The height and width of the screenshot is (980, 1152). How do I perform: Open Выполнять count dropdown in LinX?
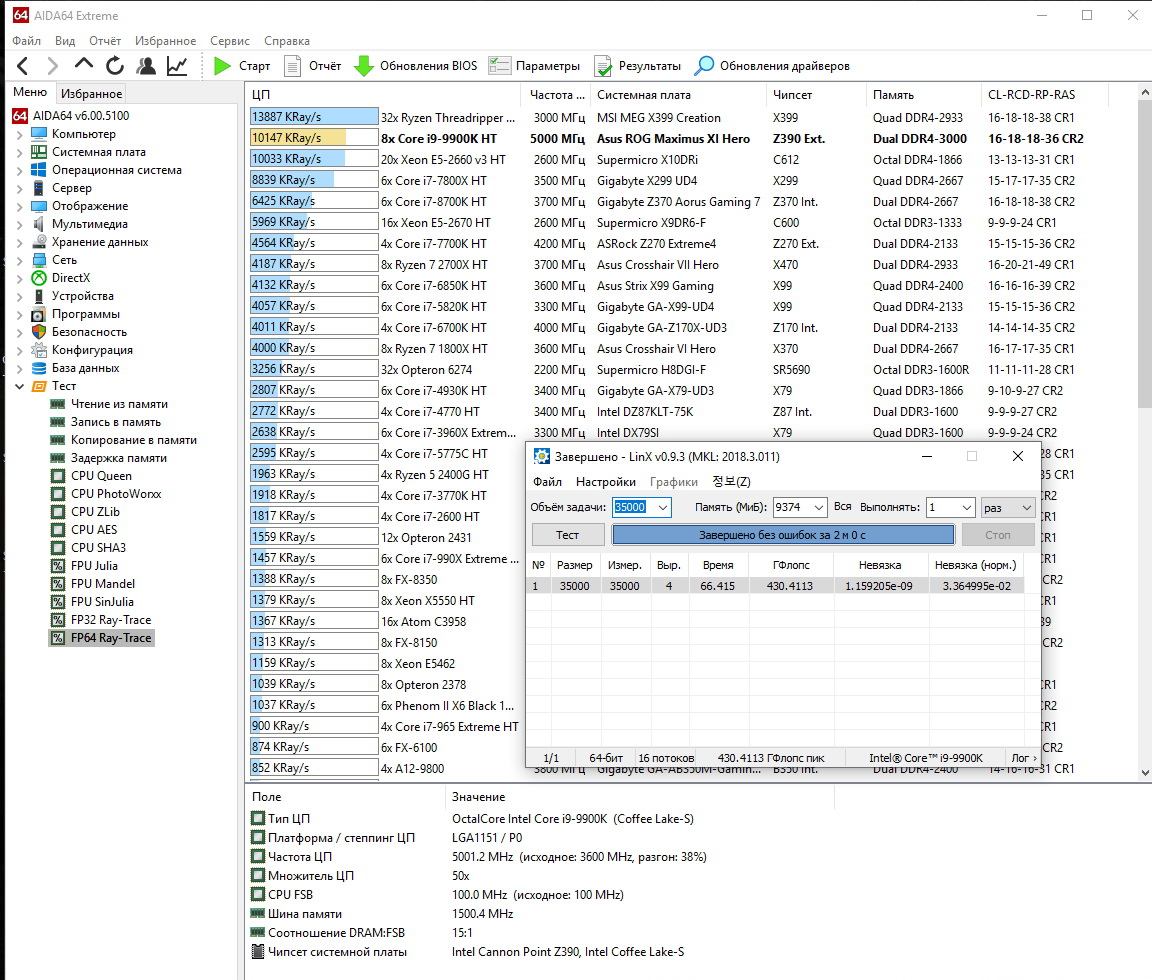click(967, 508)
